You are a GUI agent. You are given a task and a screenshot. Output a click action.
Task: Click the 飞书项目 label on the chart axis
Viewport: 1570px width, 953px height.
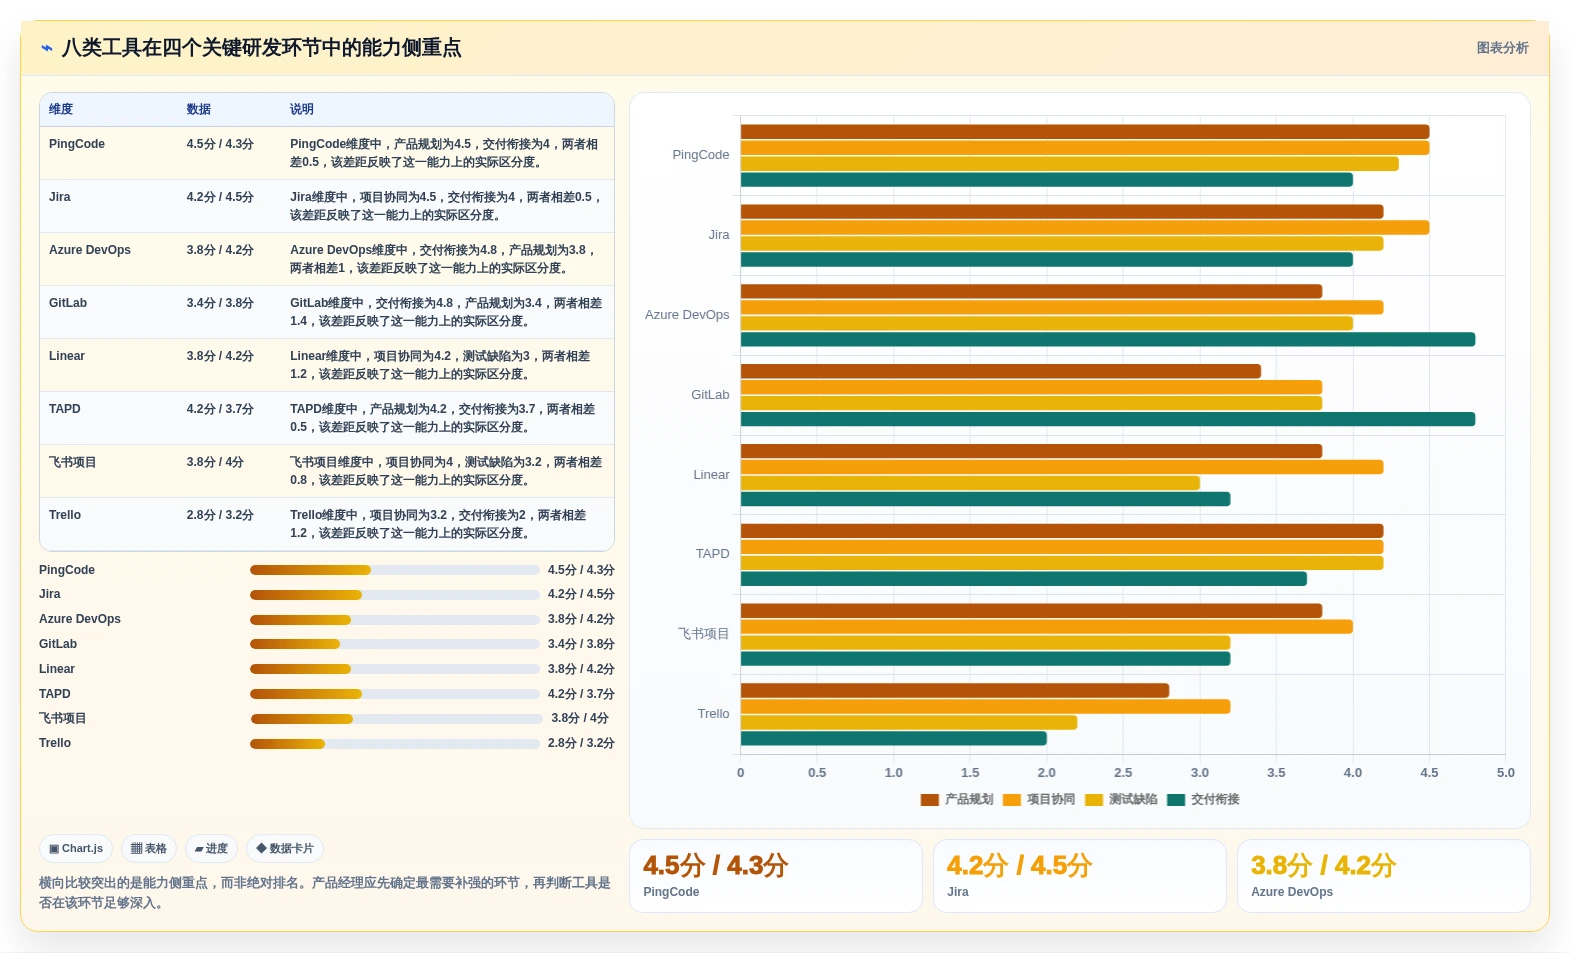point(704,634)
